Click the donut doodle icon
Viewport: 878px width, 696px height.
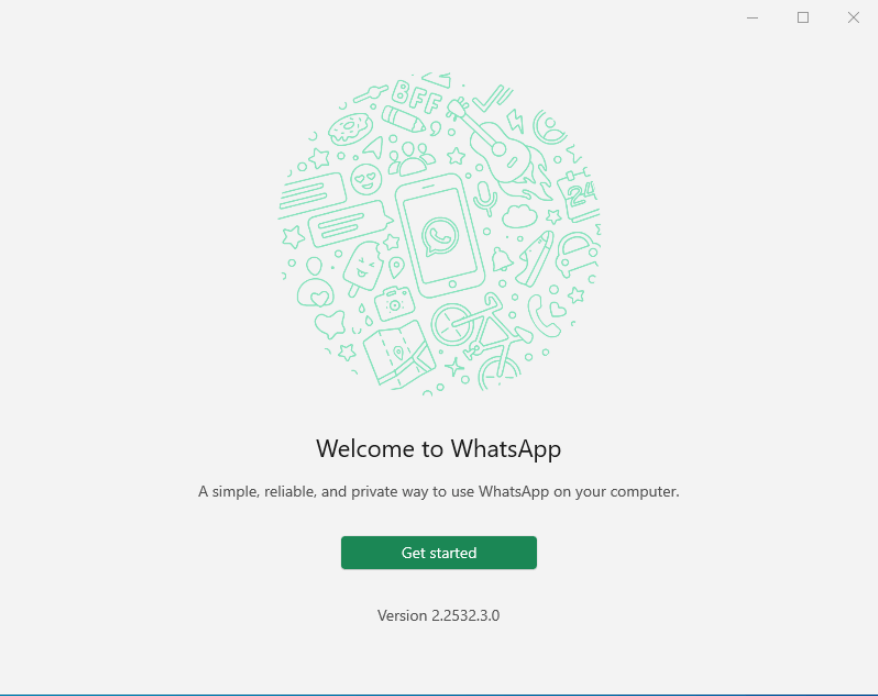(350, 129)
